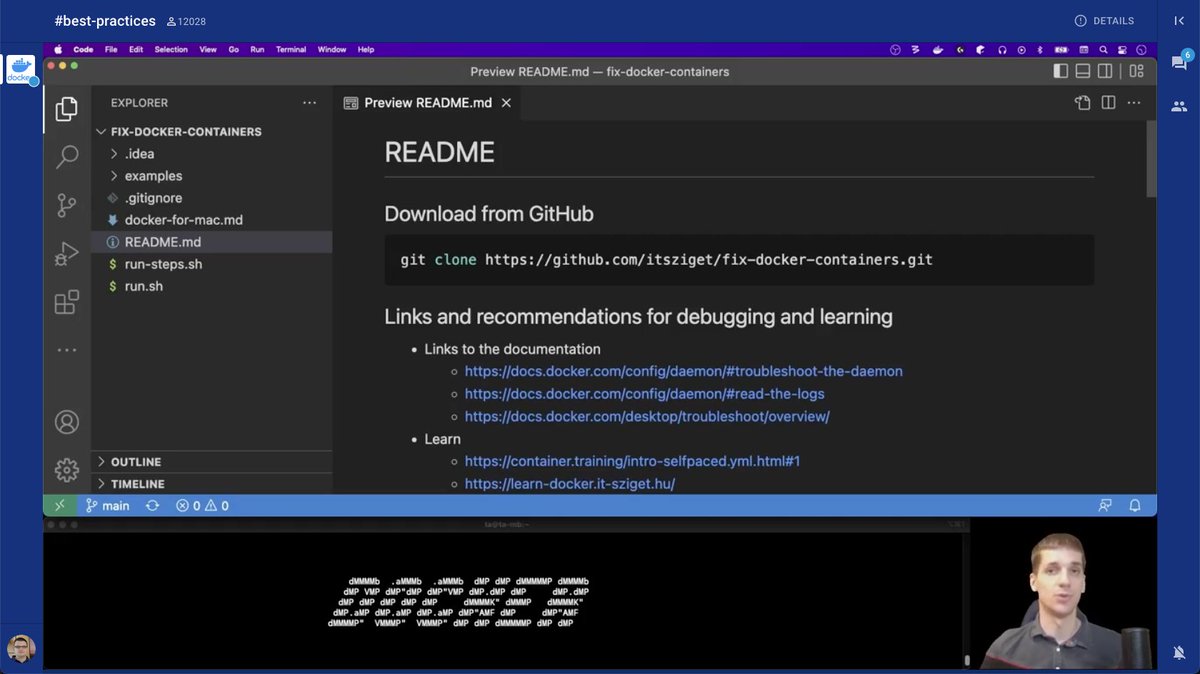Viewport: 1200px width, 674px height.
Task: Open the Accounts menu icon
Action: (67, 422)
